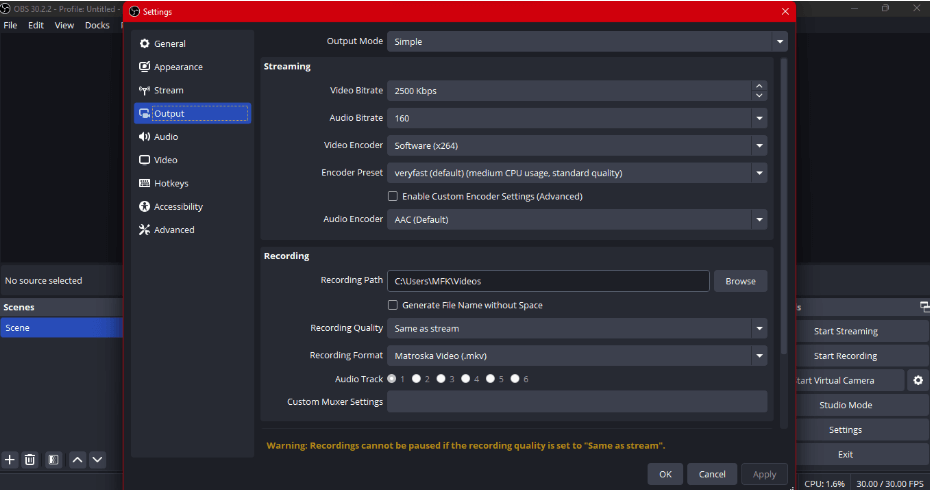Open Appearance settings icon
The width and height of the screenshot is (930, 490).
point(144,66)
